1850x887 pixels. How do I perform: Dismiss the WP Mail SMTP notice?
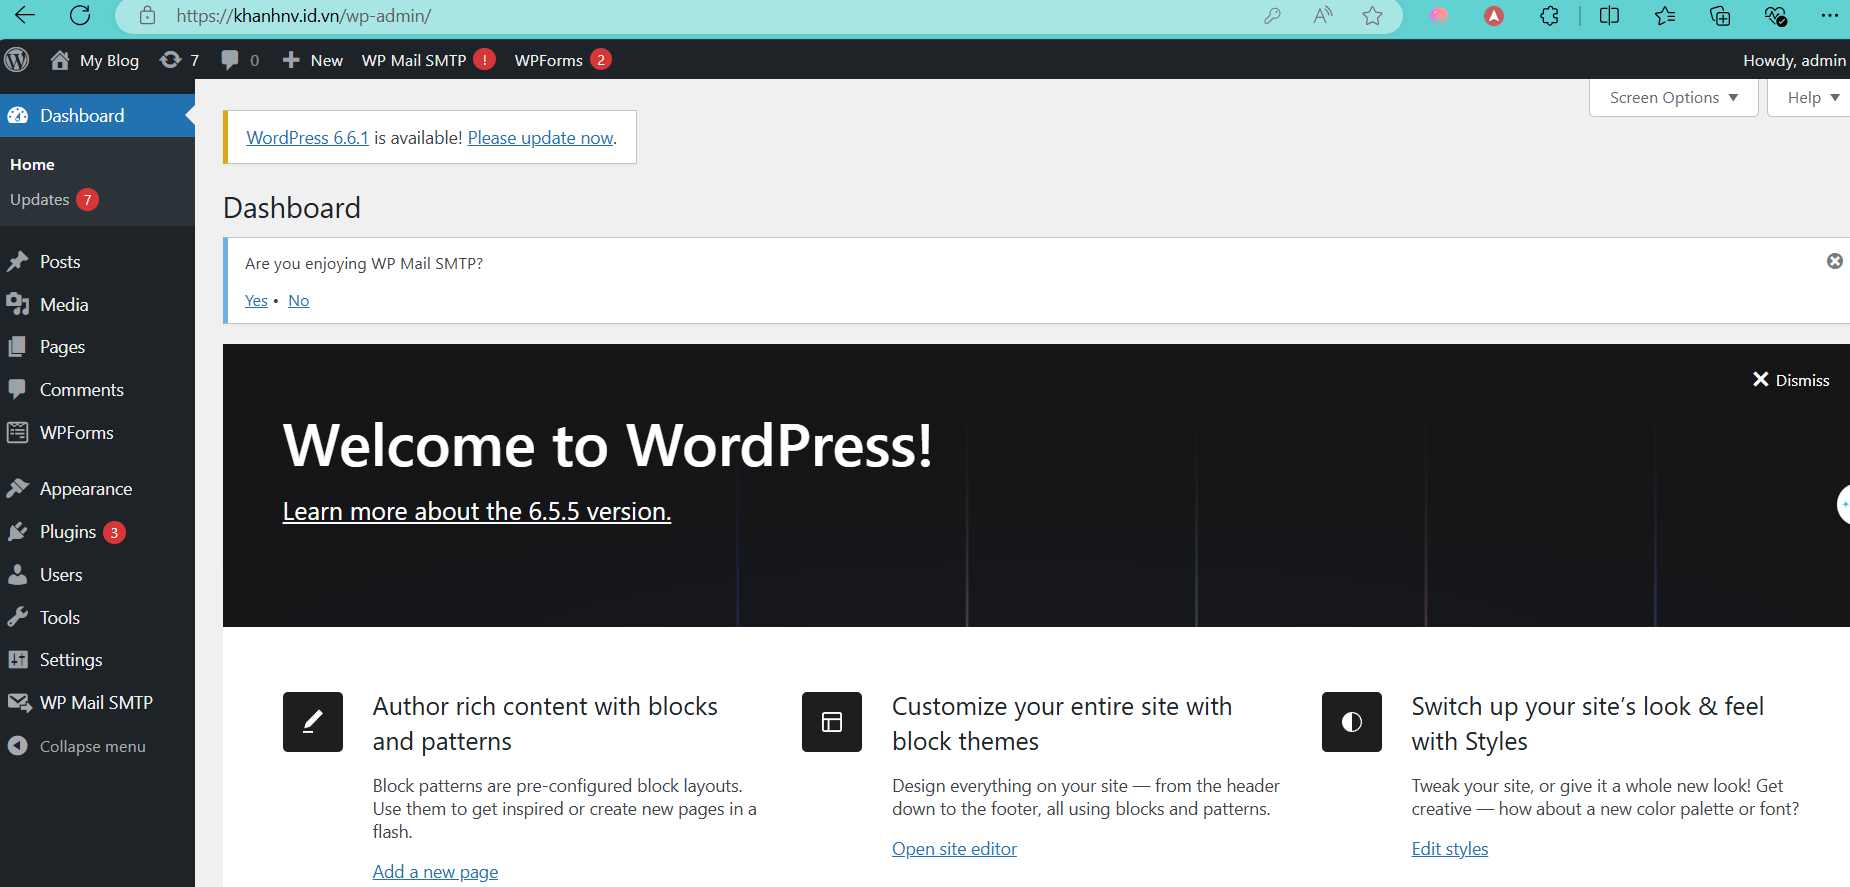click(x=1835, y=261)
